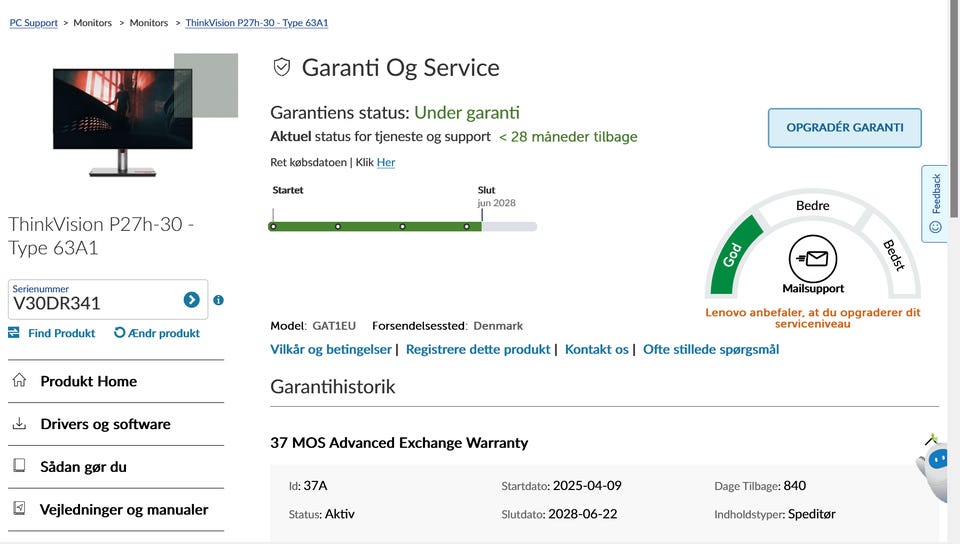Click the green warranty progress bar
This screenshot has width=960, height=544.
(x=375, y=227)
